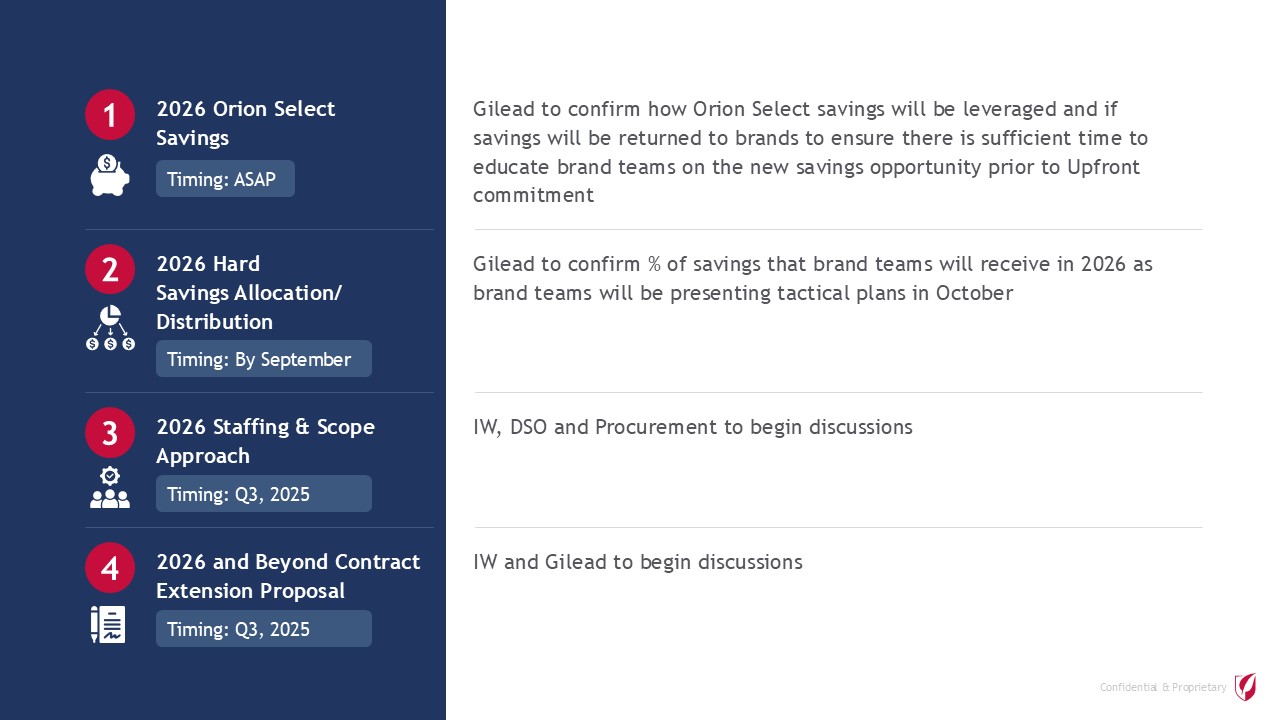Click the shield logo in bottom corner
Screen dimensions: 1280x720
click(x=1245, y=687)
